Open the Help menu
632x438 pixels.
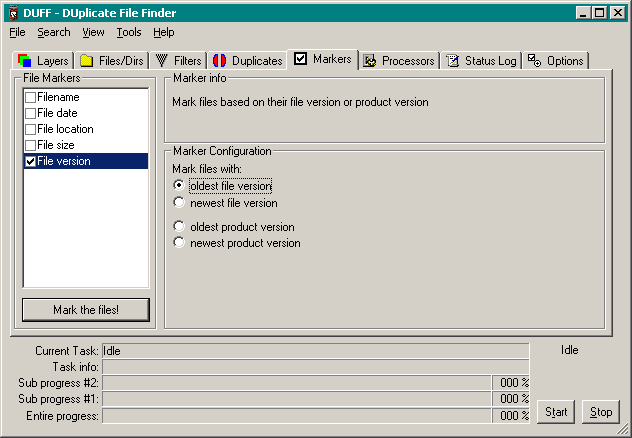click(164, 32)
